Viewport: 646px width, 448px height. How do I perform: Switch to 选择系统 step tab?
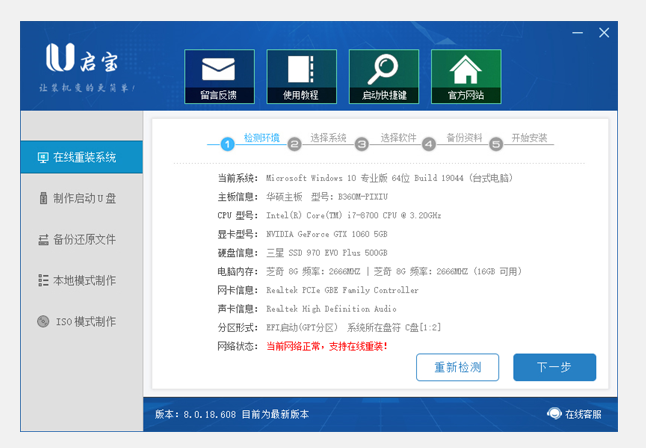pyautogui.click(x=328, y=138)
